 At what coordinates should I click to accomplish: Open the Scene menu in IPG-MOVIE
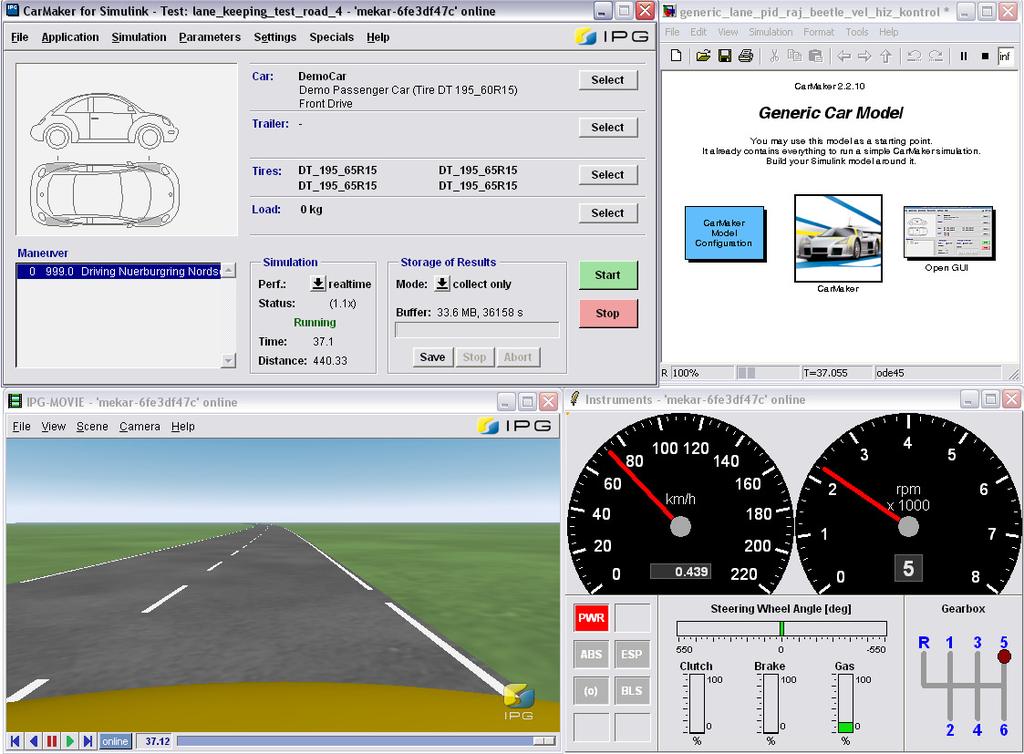(92, 426)
